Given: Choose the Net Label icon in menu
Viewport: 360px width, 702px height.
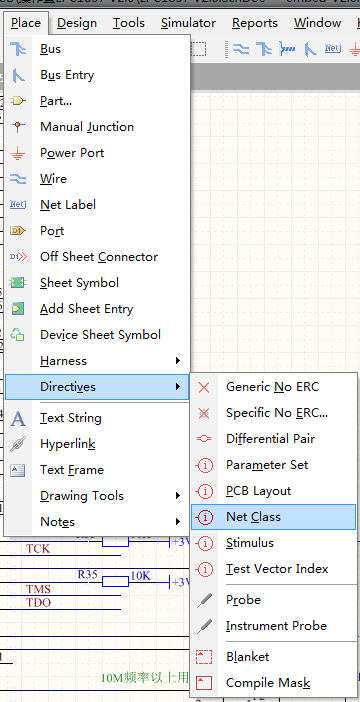Looking at the screenshot, I should click(18, 205).
